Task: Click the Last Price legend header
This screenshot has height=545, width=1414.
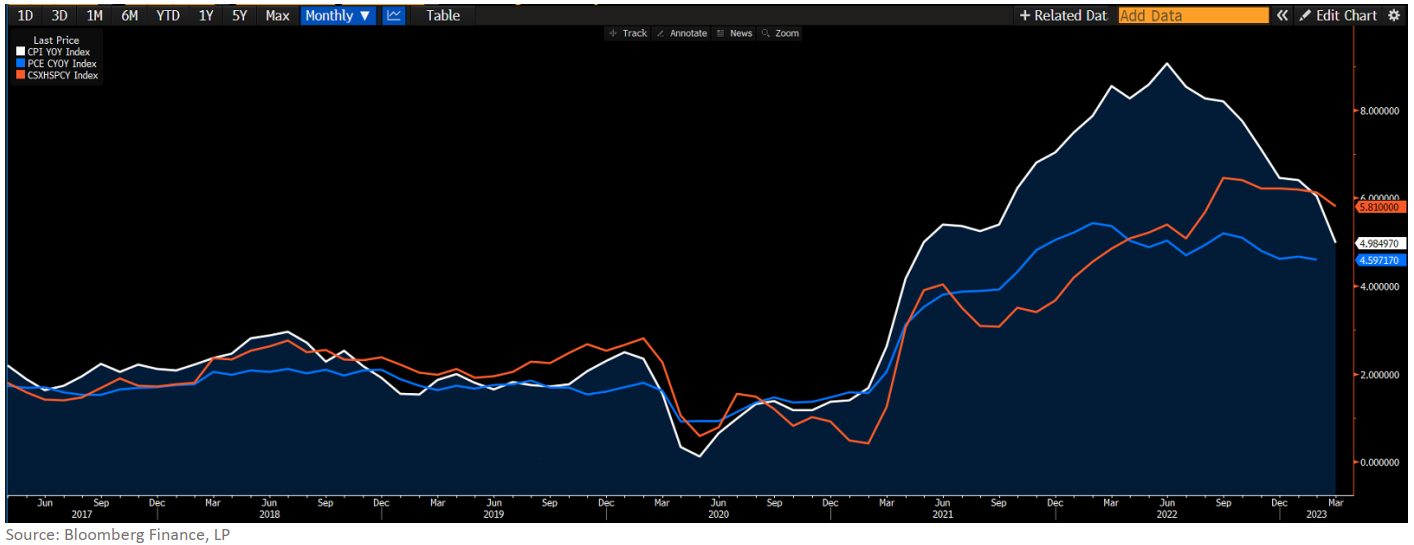Action: coord(54,40)
